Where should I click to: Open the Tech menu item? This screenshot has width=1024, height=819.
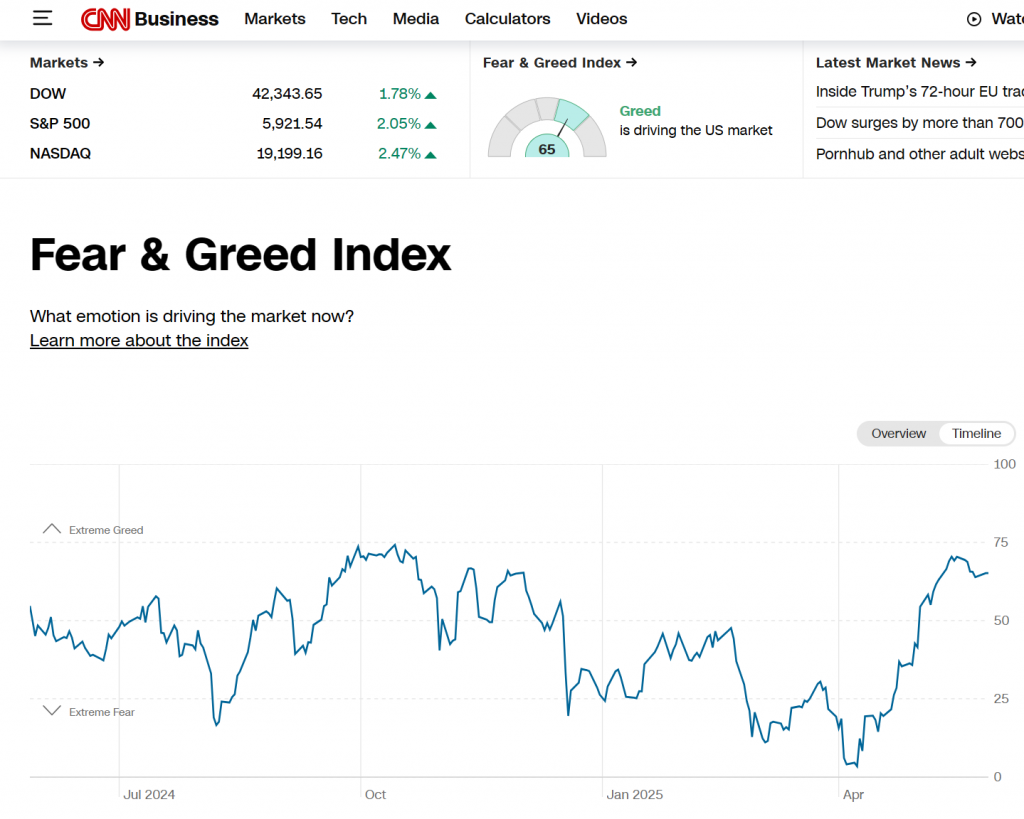[349, 19]
